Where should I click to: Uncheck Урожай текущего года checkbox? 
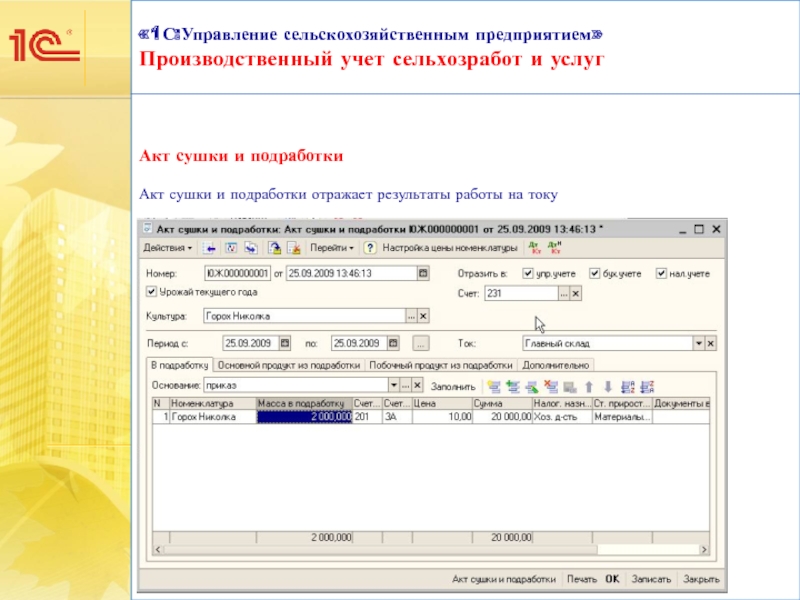151,292
